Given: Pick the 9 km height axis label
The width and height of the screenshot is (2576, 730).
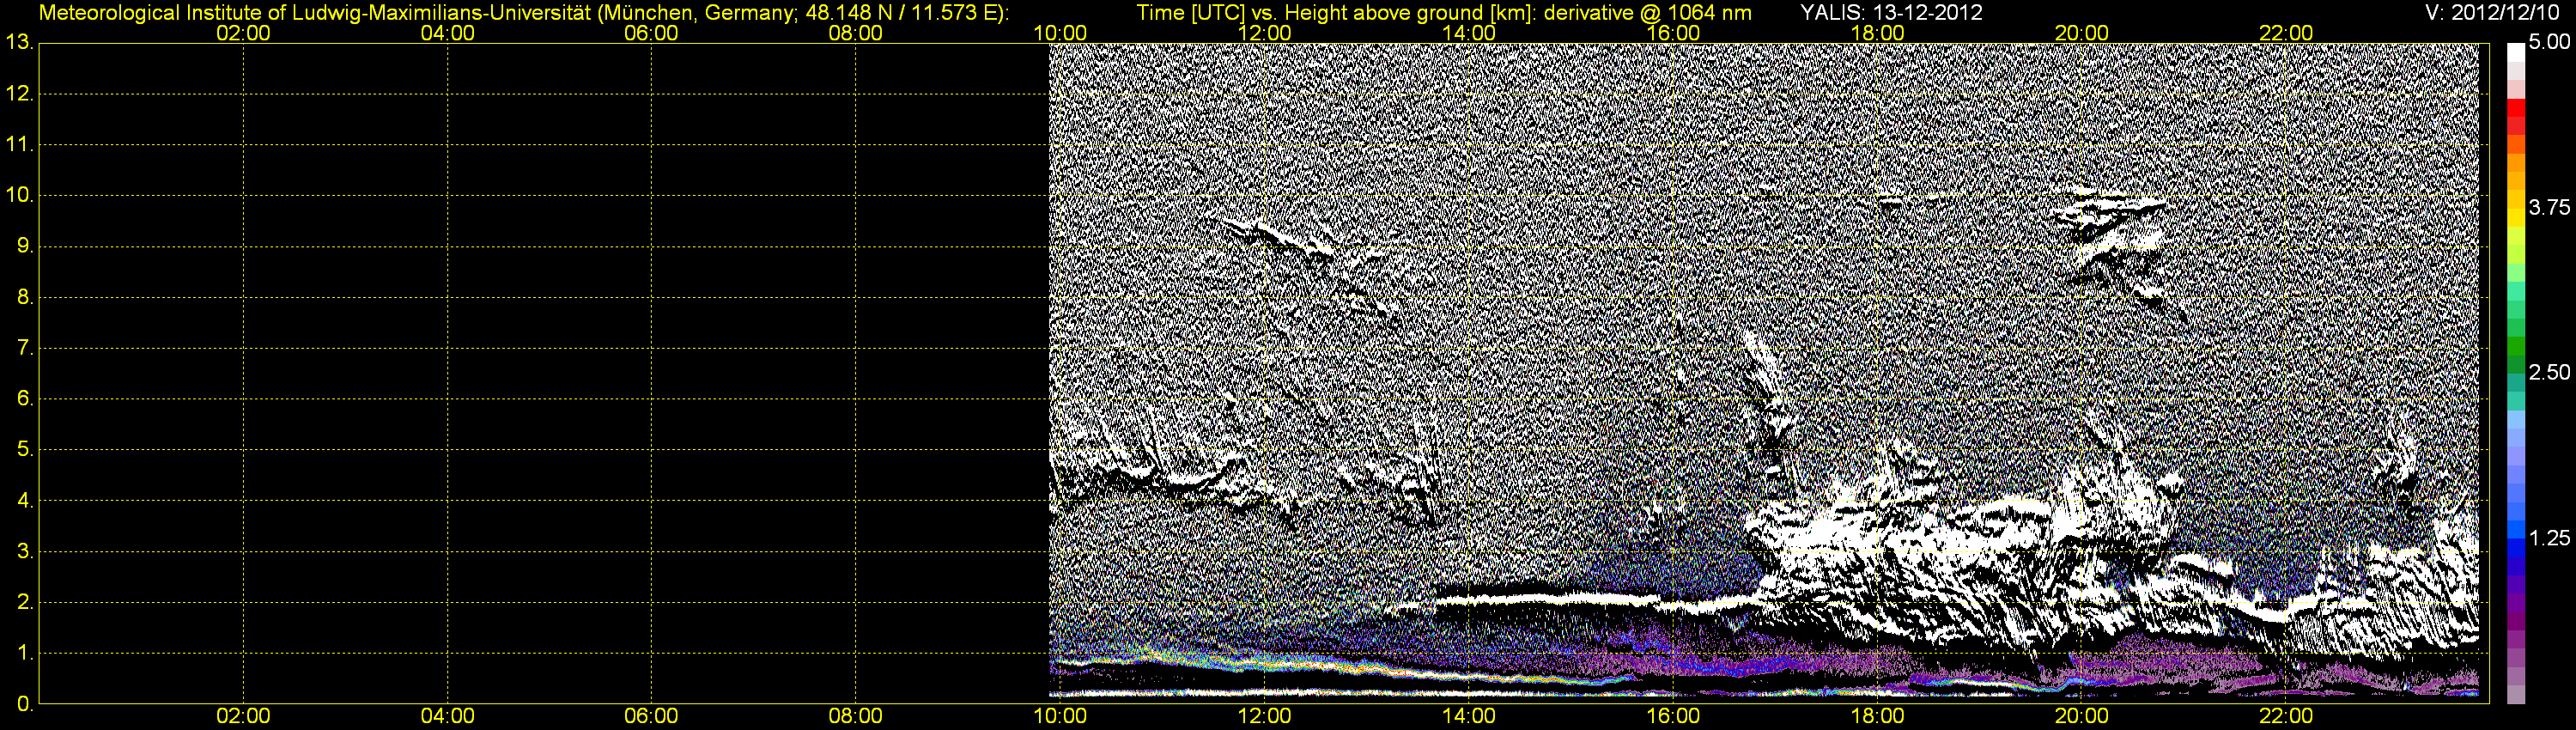Looking at the screenshot, I should [24, 246].
